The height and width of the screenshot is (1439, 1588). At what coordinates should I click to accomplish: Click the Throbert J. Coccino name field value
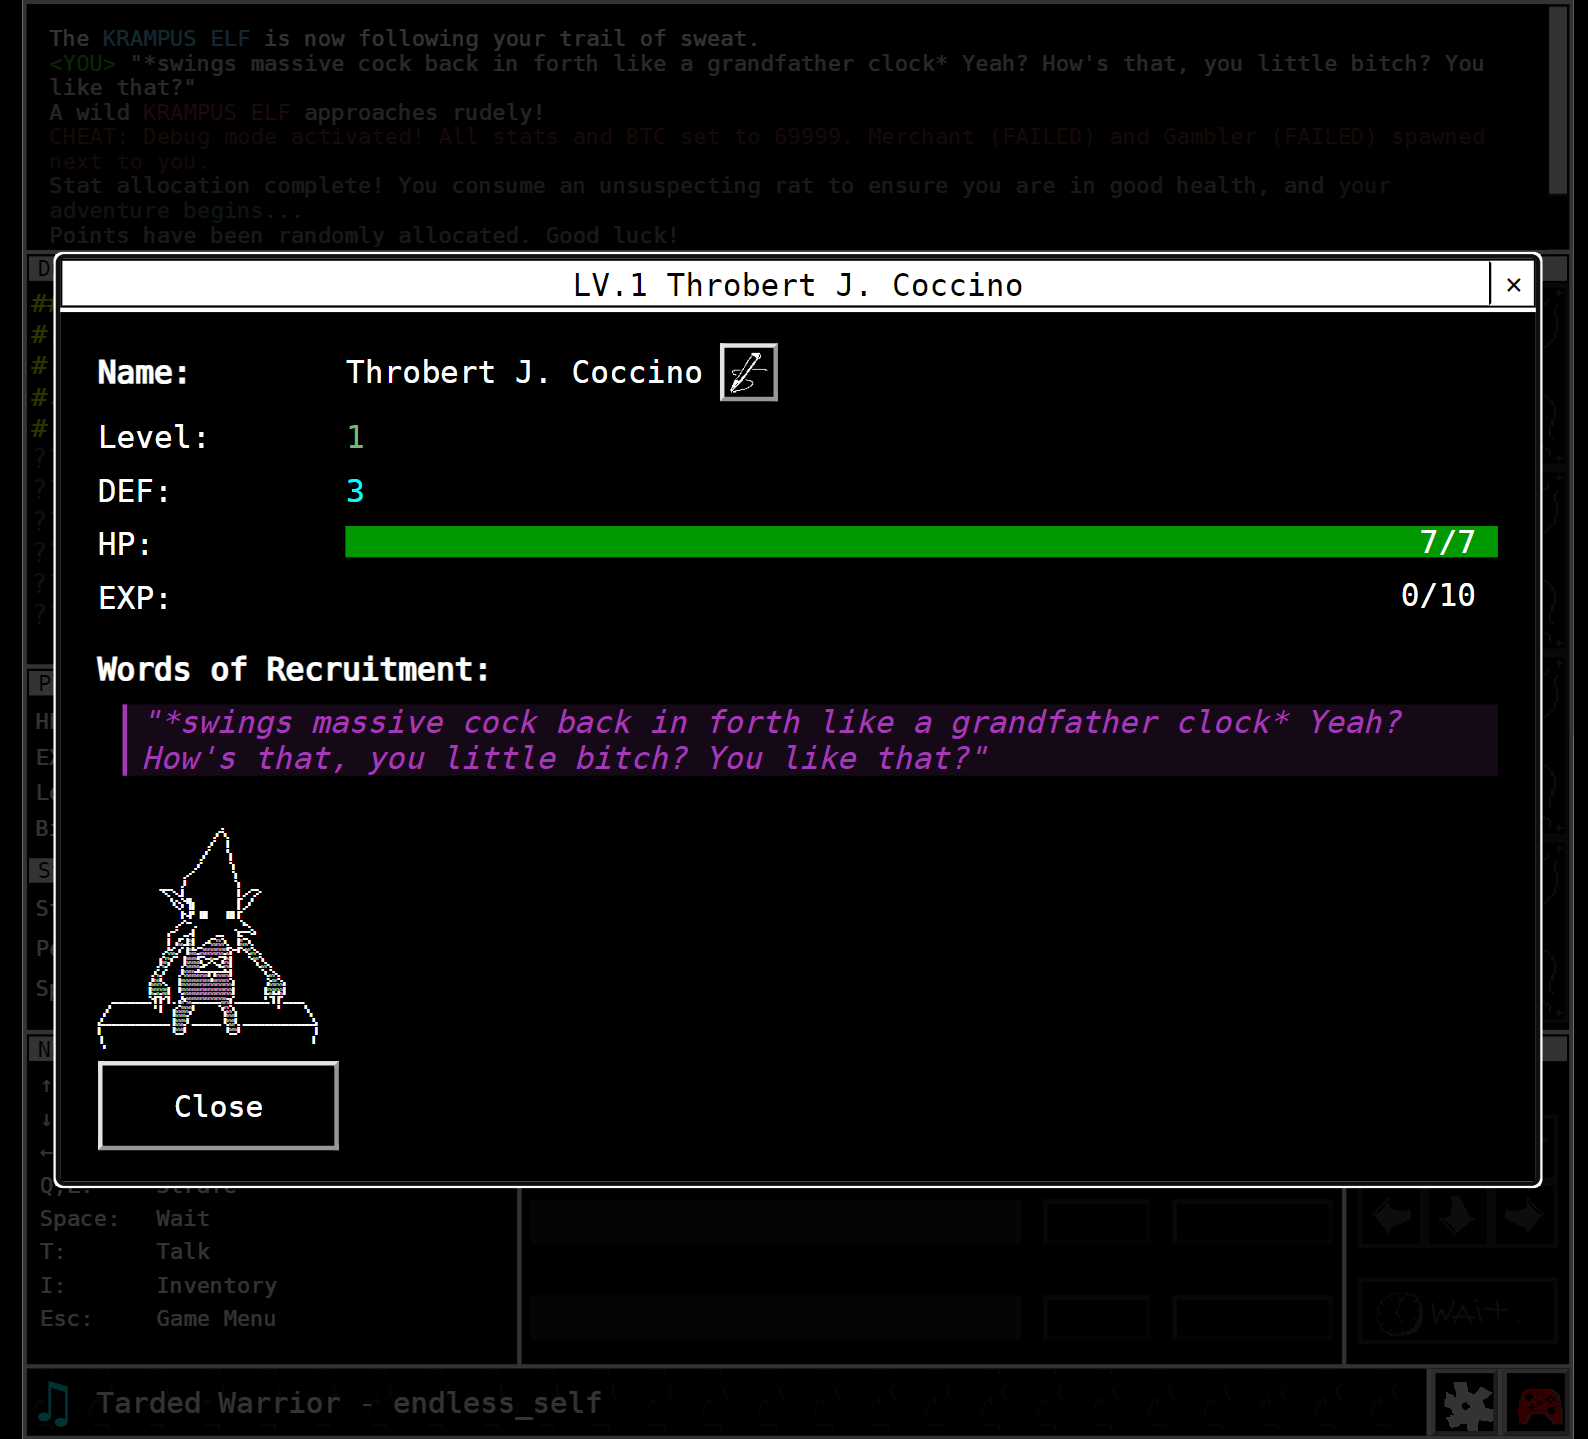524,372
